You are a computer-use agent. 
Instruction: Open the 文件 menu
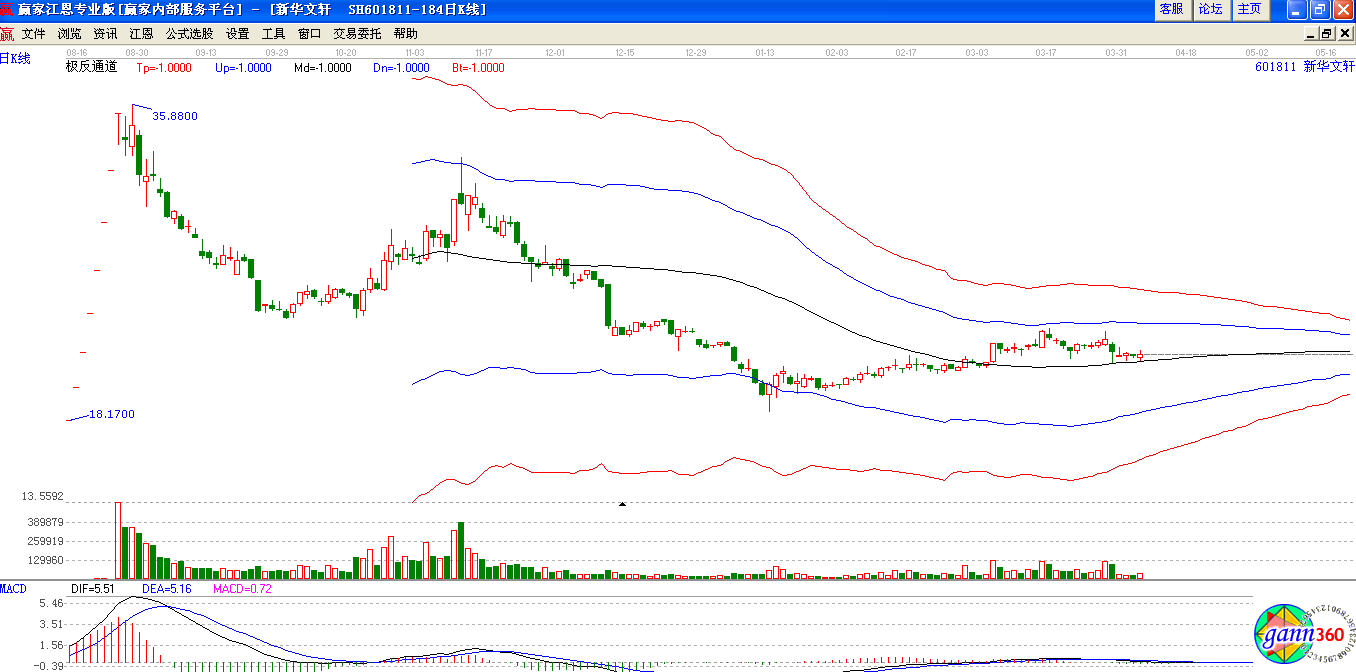pyautogui.click(x=33, y=33)
